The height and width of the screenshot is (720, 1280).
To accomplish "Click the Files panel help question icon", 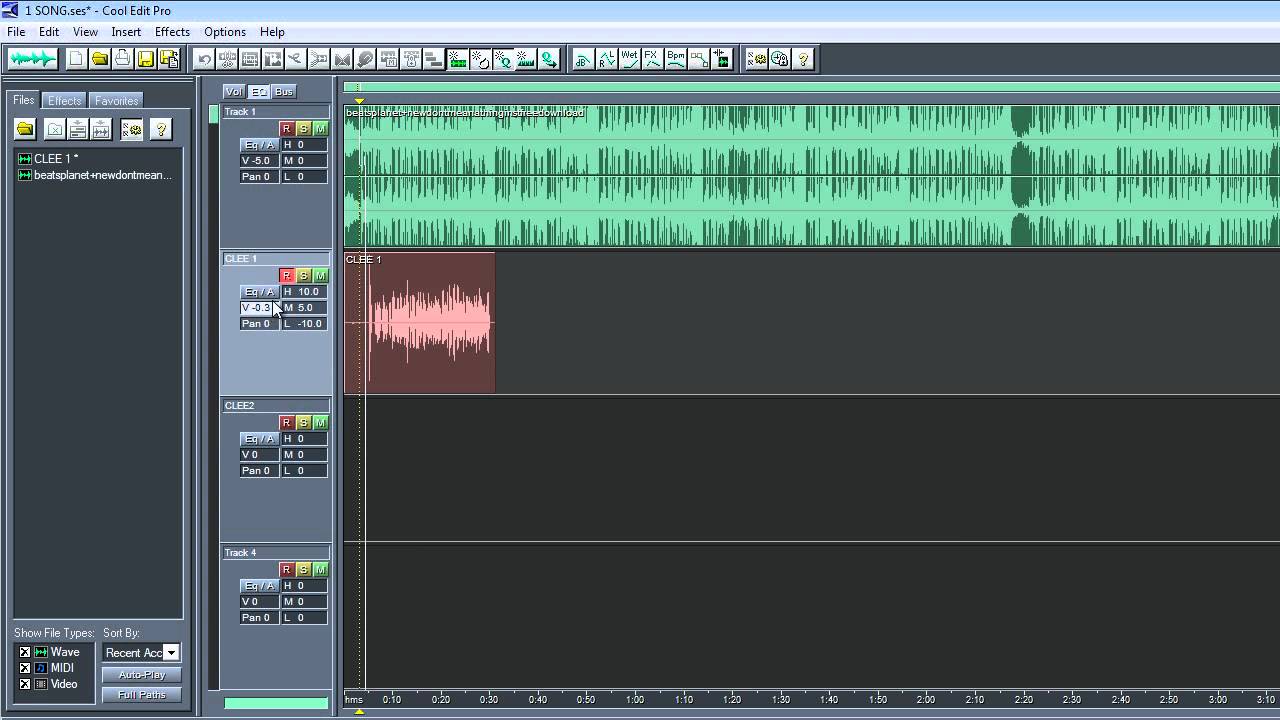I will tap(160, 129).
